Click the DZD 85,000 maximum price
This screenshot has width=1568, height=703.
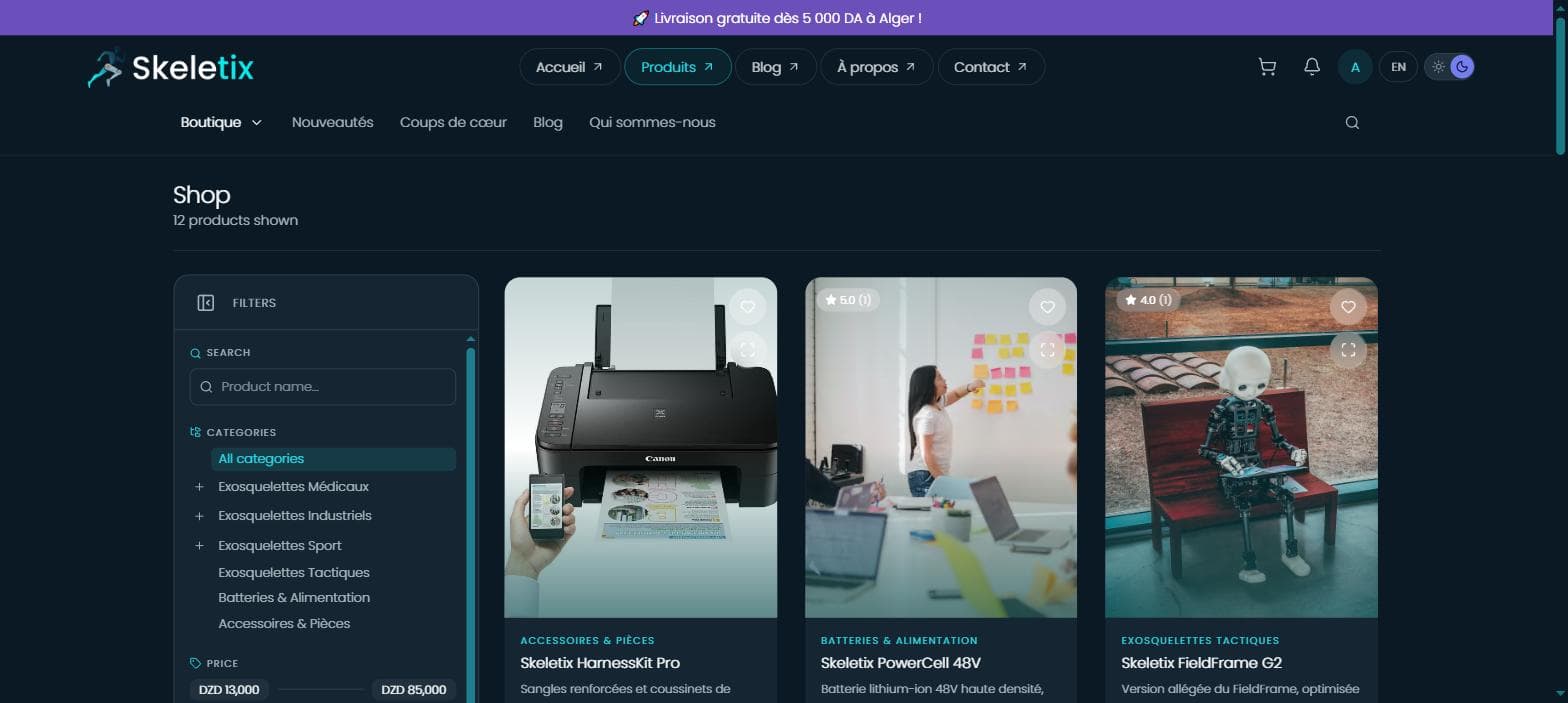coord(414,690)
